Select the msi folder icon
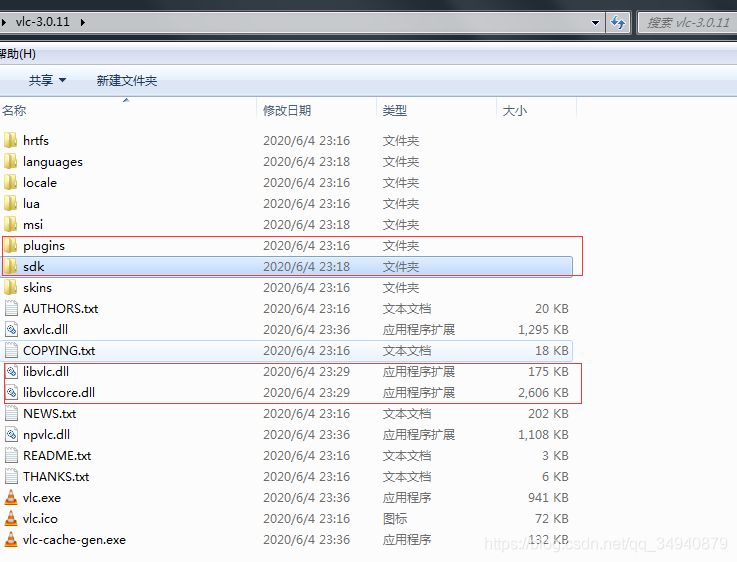Screen dimensions: 737x562 (x=10, y=225)
